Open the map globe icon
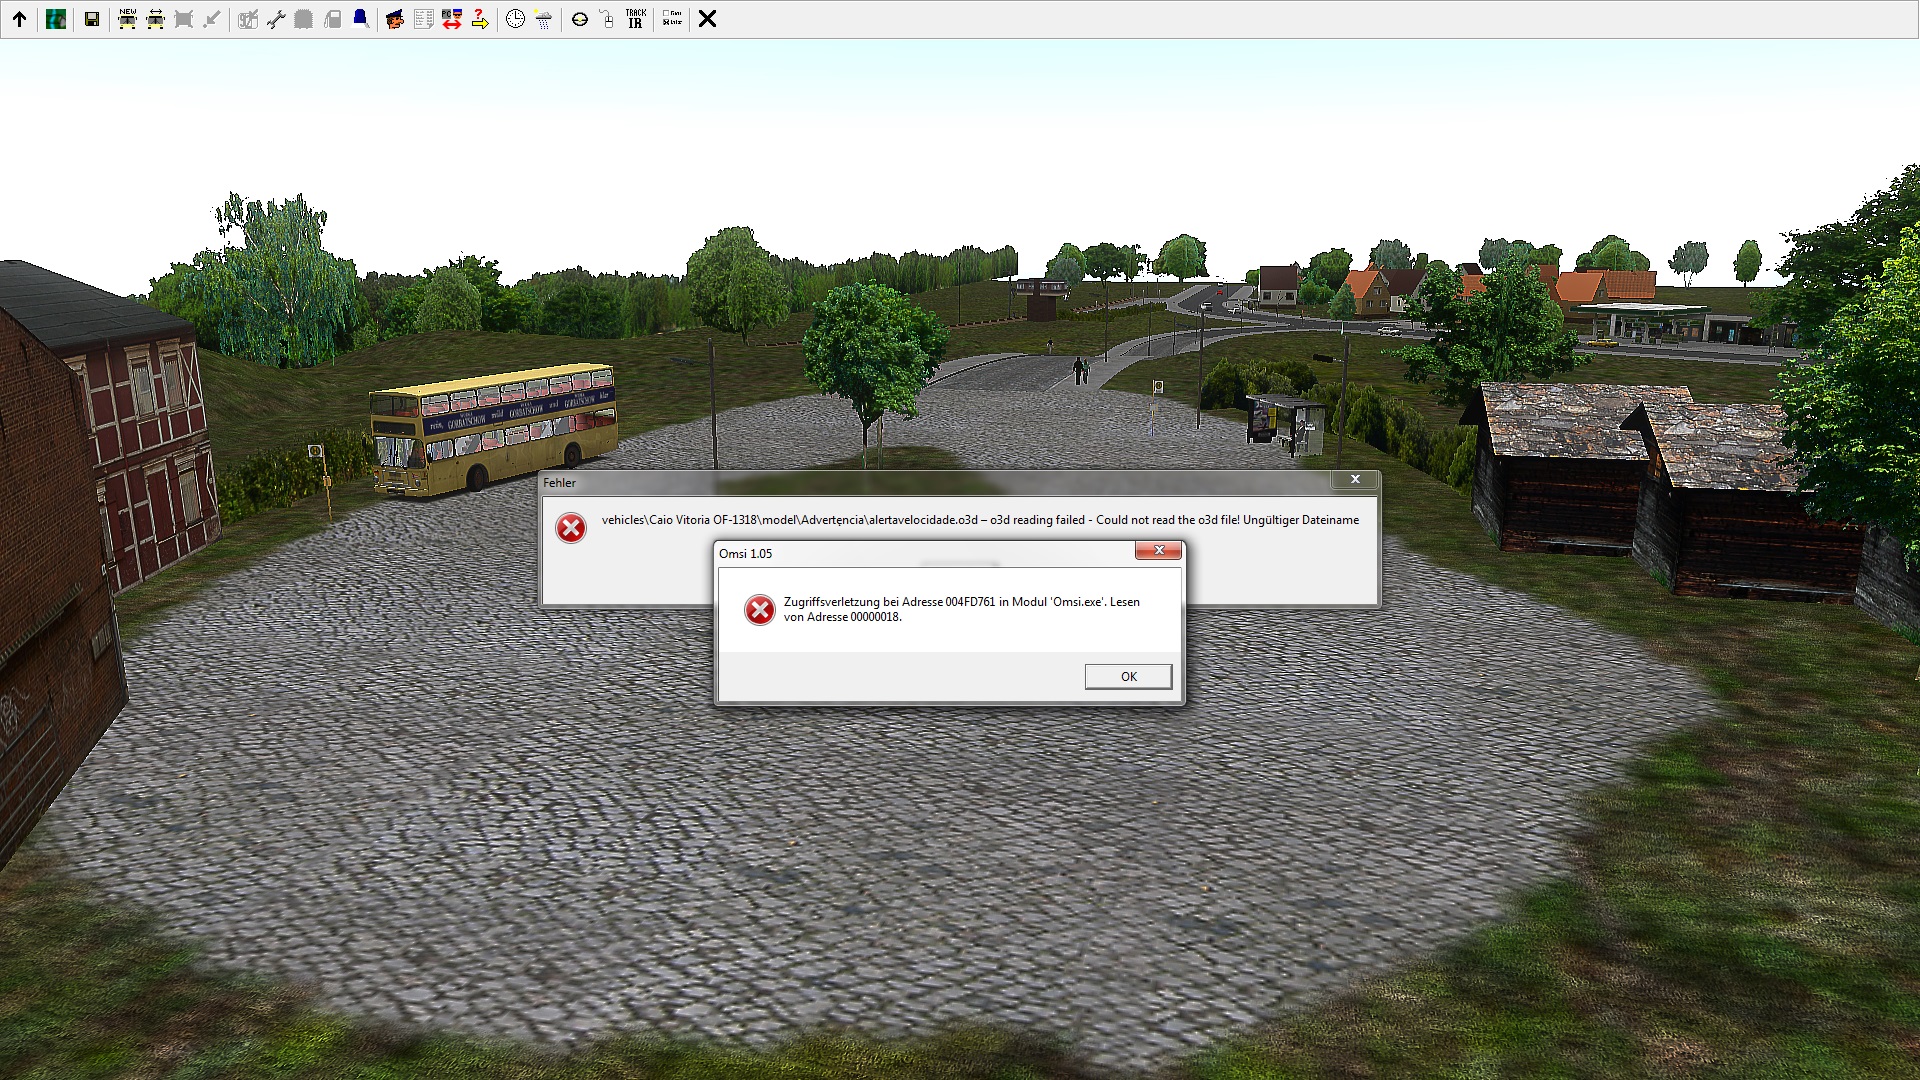This screenshot has height=1080, width=1920. 56,19
